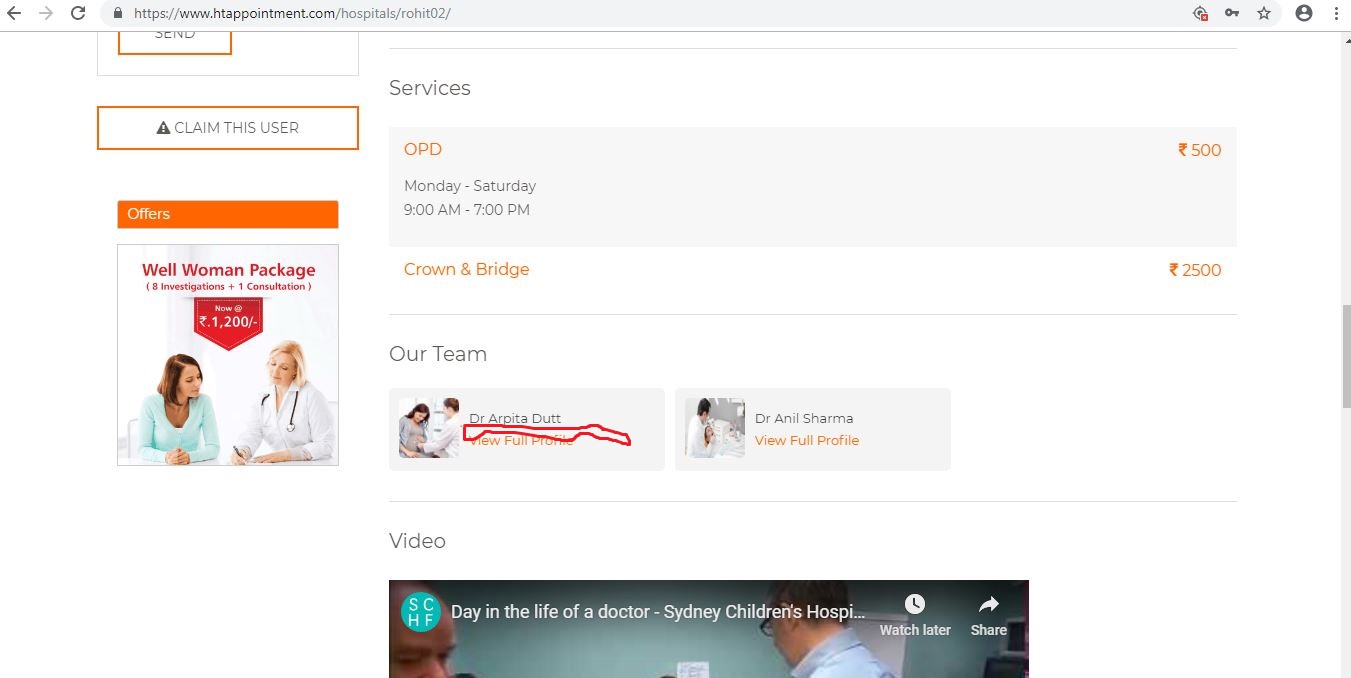Reload the page
The height and width of the screenshot is (678, 1351).
click(x=78, y=14)
